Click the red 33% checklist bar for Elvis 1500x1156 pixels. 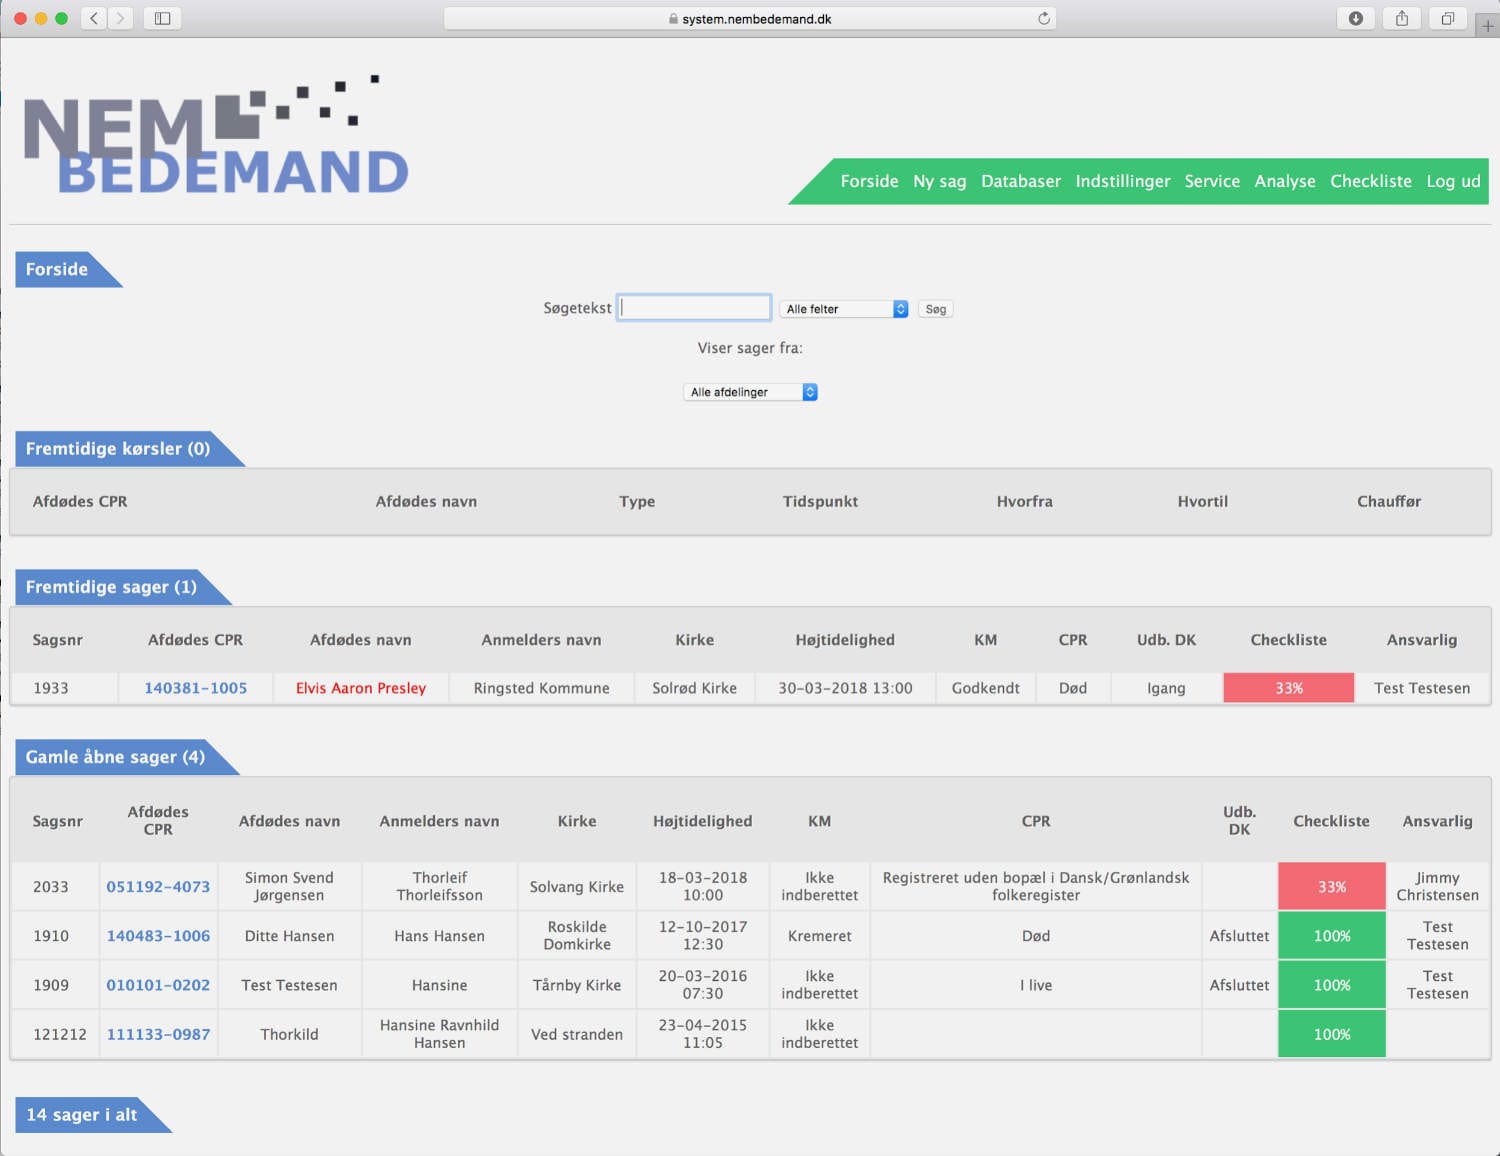[x=1288, y=688]
